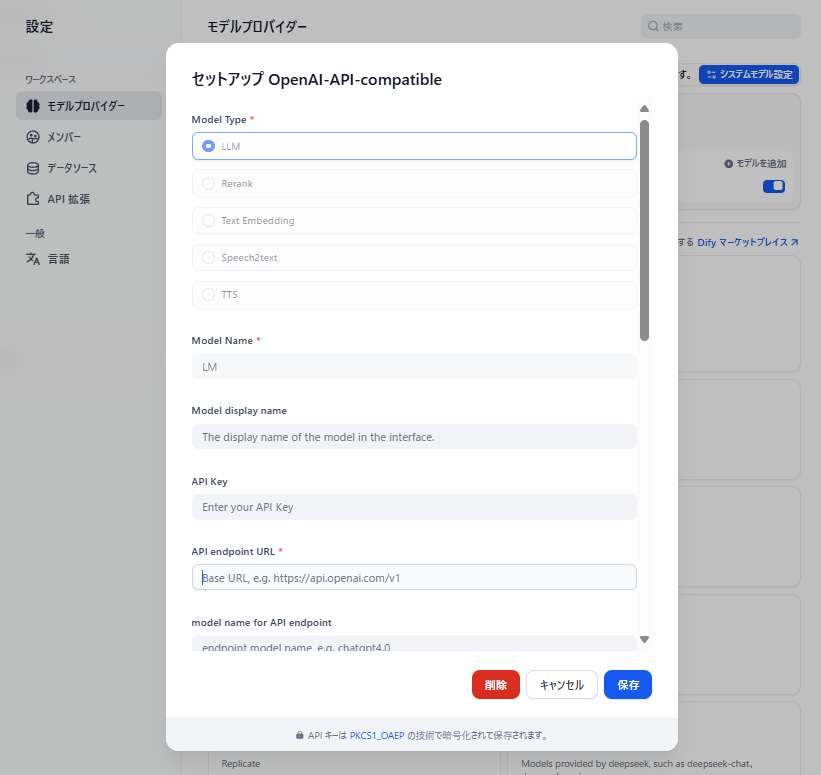
Task: Click the red 削除 delete button
Action: click(495, 685)
